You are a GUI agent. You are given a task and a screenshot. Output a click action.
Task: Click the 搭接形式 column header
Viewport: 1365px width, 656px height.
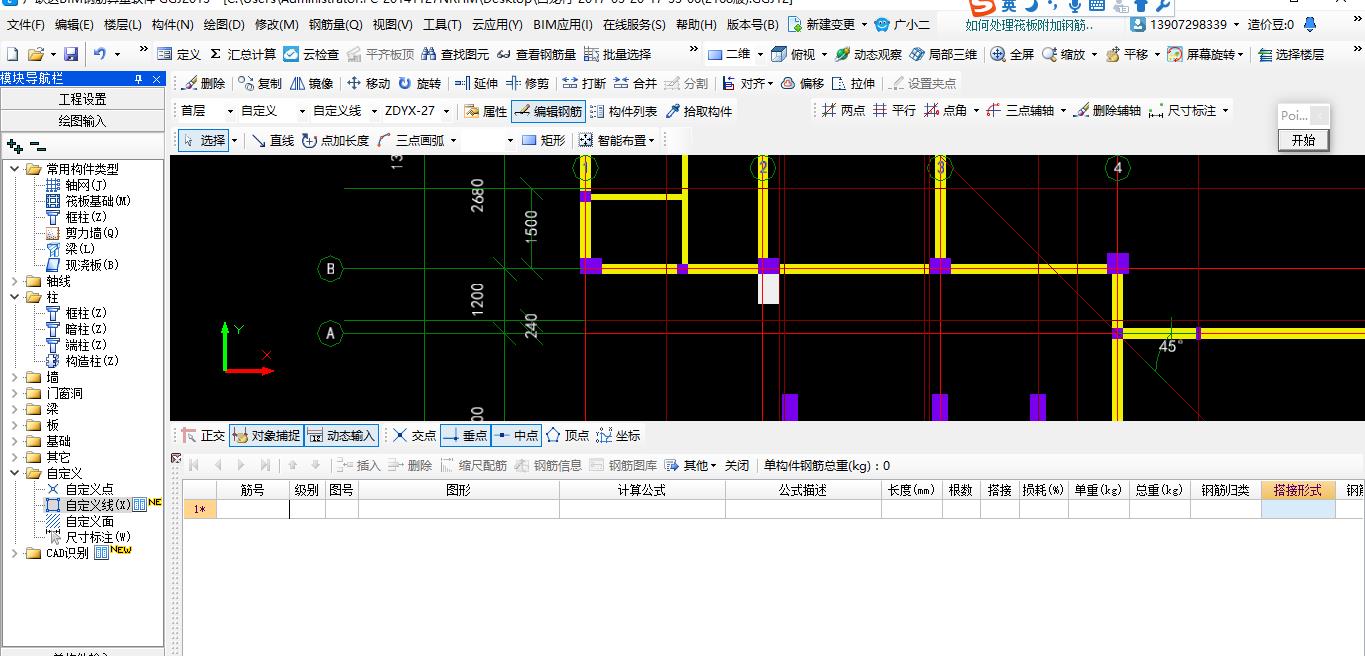1298,490
